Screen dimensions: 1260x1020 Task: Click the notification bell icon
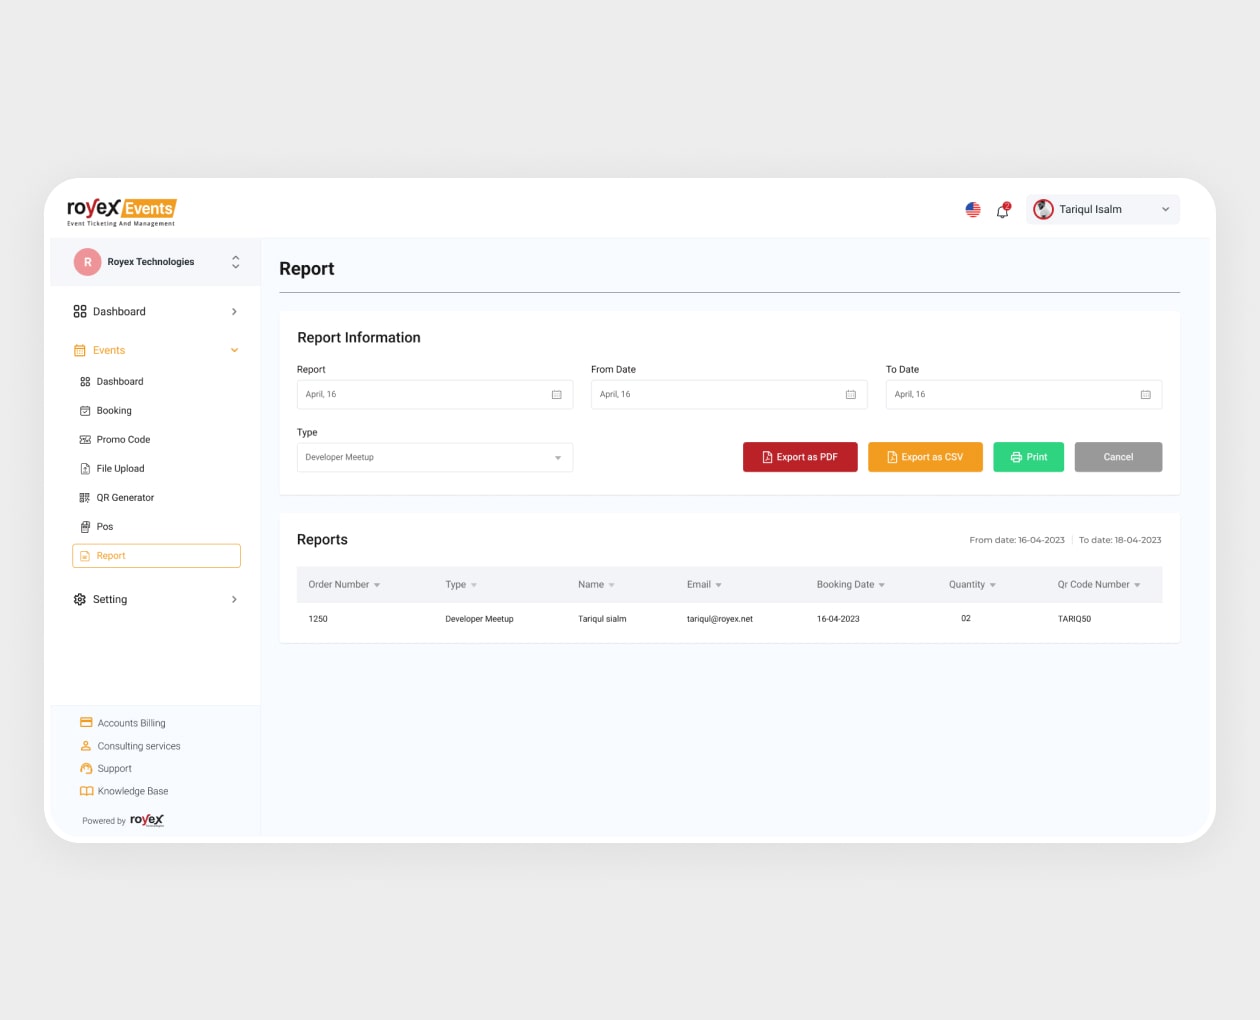[x=1002, y=210]
